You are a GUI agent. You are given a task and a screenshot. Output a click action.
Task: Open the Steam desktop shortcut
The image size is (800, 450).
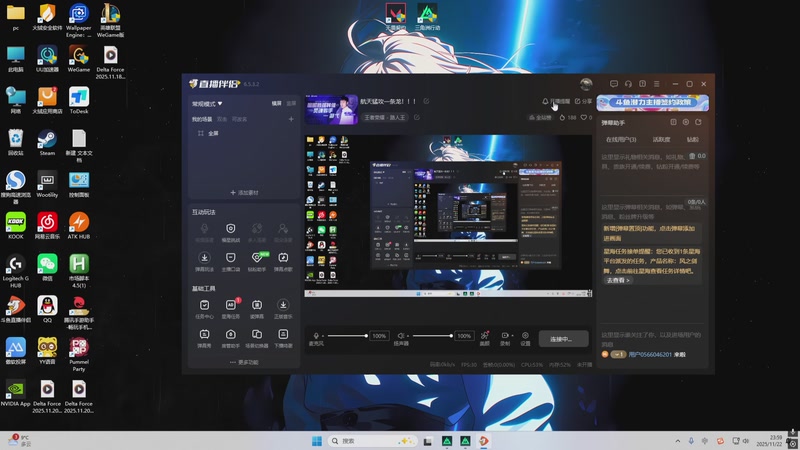[x=47, y=142]
